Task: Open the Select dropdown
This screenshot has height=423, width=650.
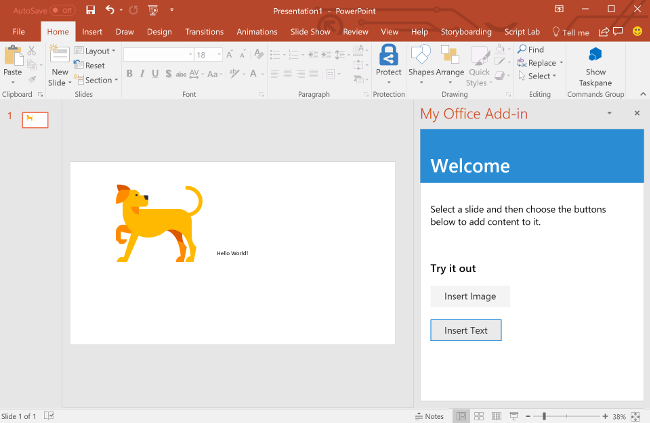Action: coord(537,76)
